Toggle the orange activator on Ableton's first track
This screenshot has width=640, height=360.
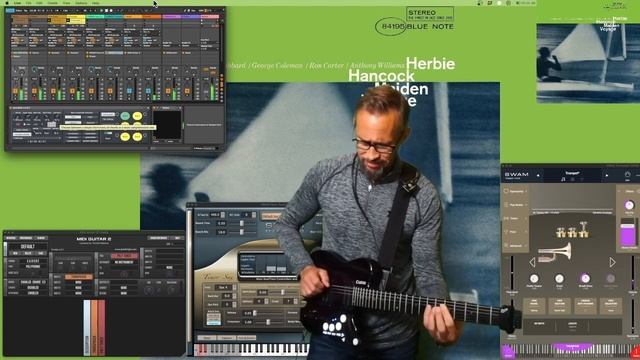click(x=15, y=91)
